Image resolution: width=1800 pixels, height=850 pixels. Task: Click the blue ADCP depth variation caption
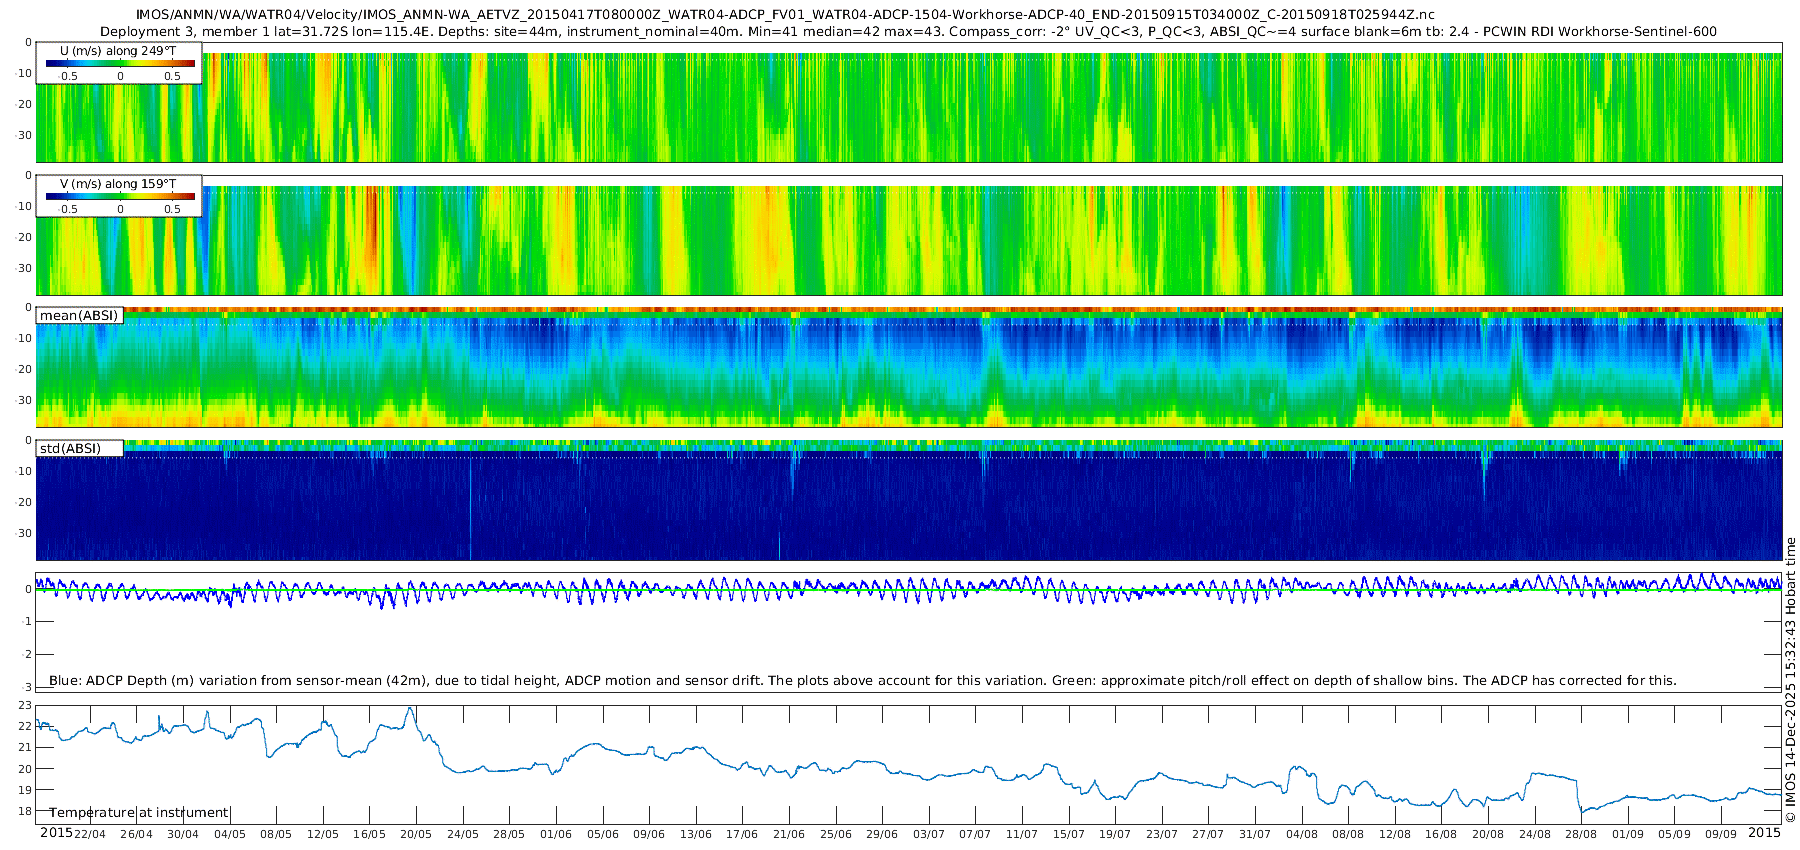pyautogui.click(x=862, y=680)
